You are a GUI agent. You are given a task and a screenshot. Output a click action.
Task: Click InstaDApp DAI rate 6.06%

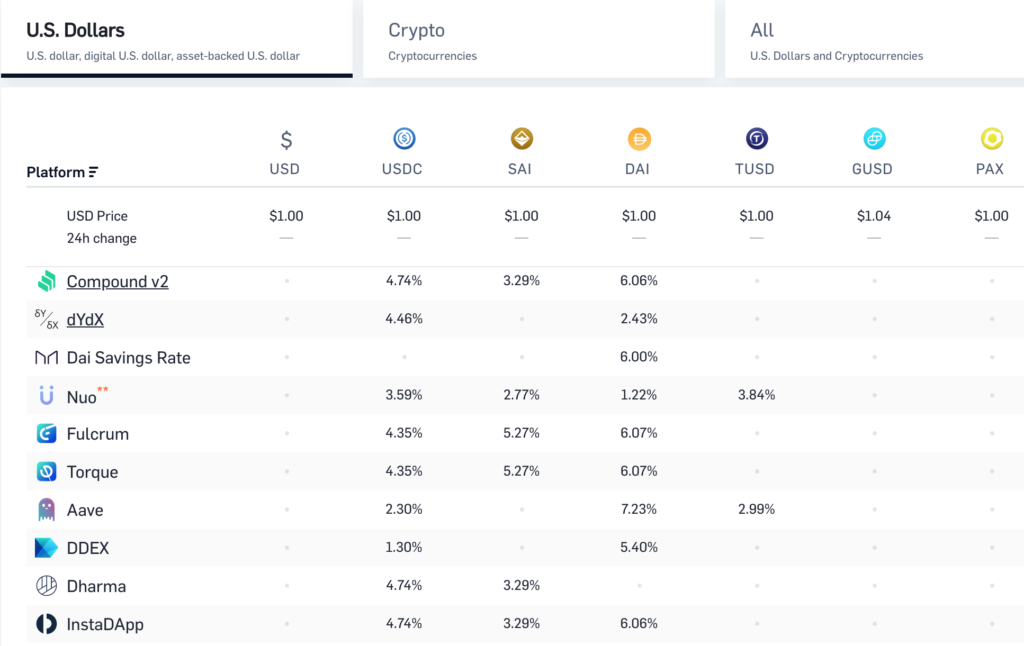pyautogui.click(x=639, y=623)
